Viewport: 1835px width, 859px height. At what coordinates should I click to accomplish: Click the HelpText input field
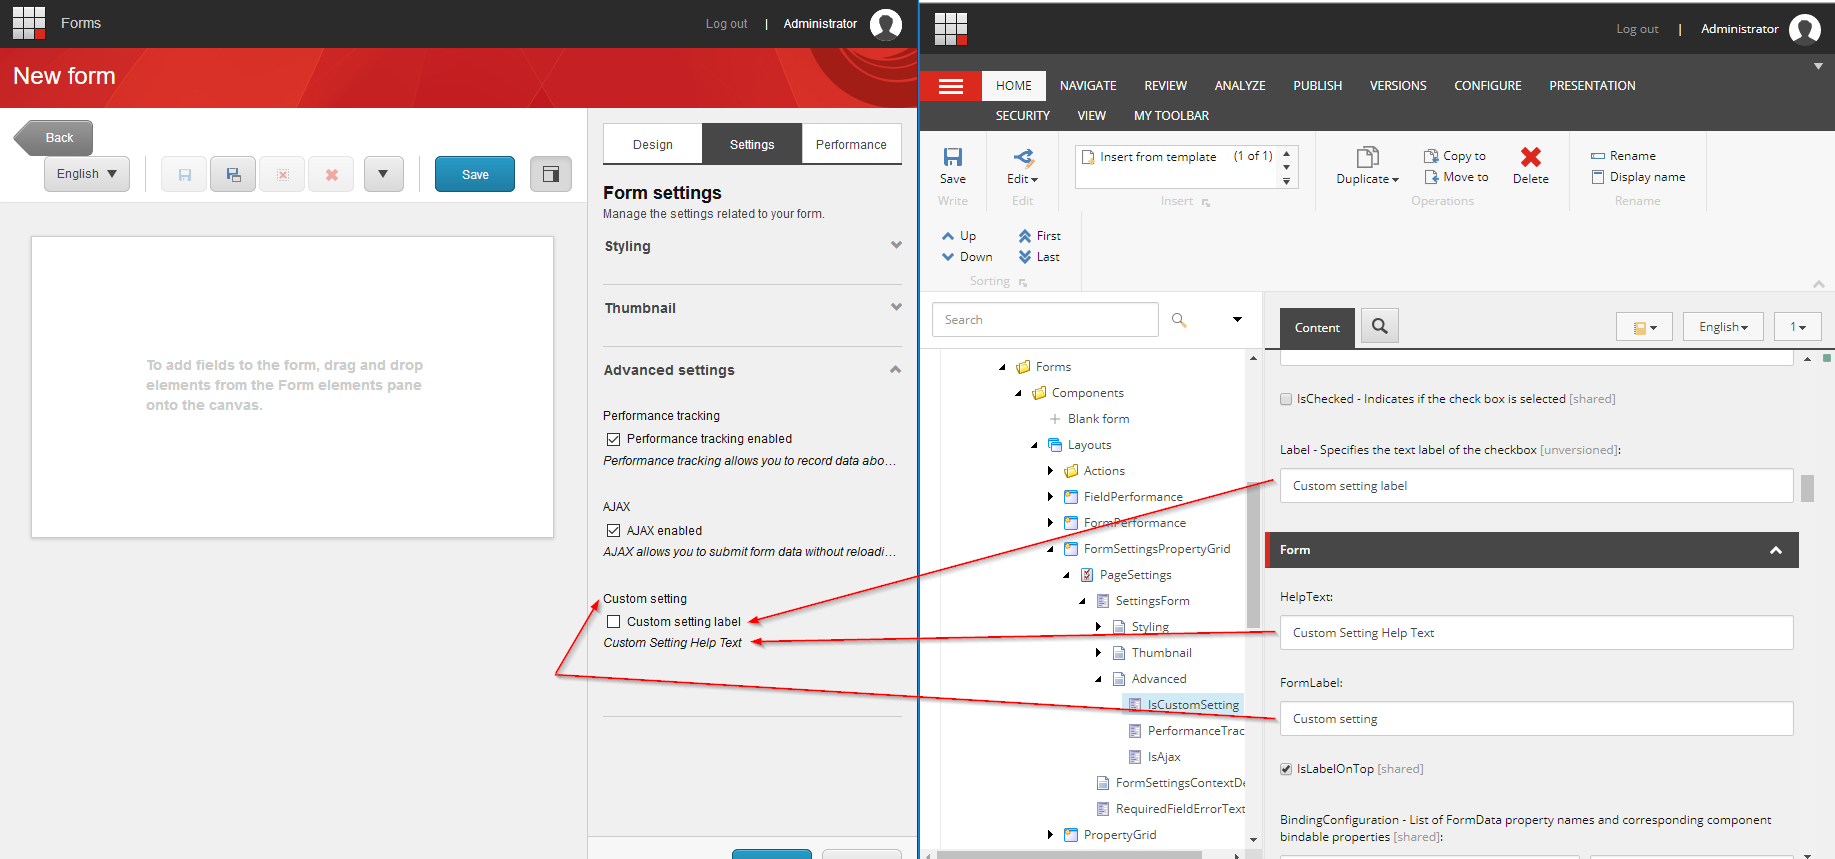[x=1536, y=633]
